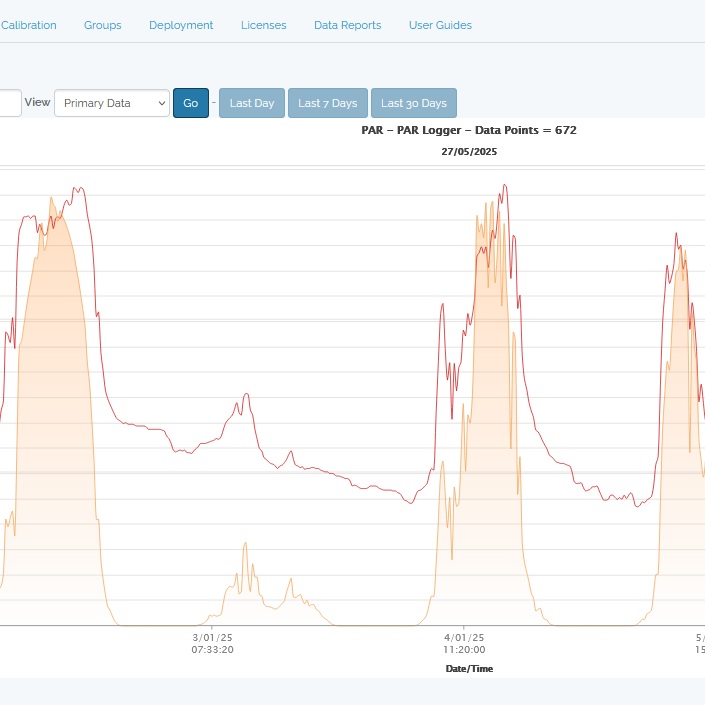Open the Calibration tab
This screenshot has width=705, height=705.
(x=28, y=25)
